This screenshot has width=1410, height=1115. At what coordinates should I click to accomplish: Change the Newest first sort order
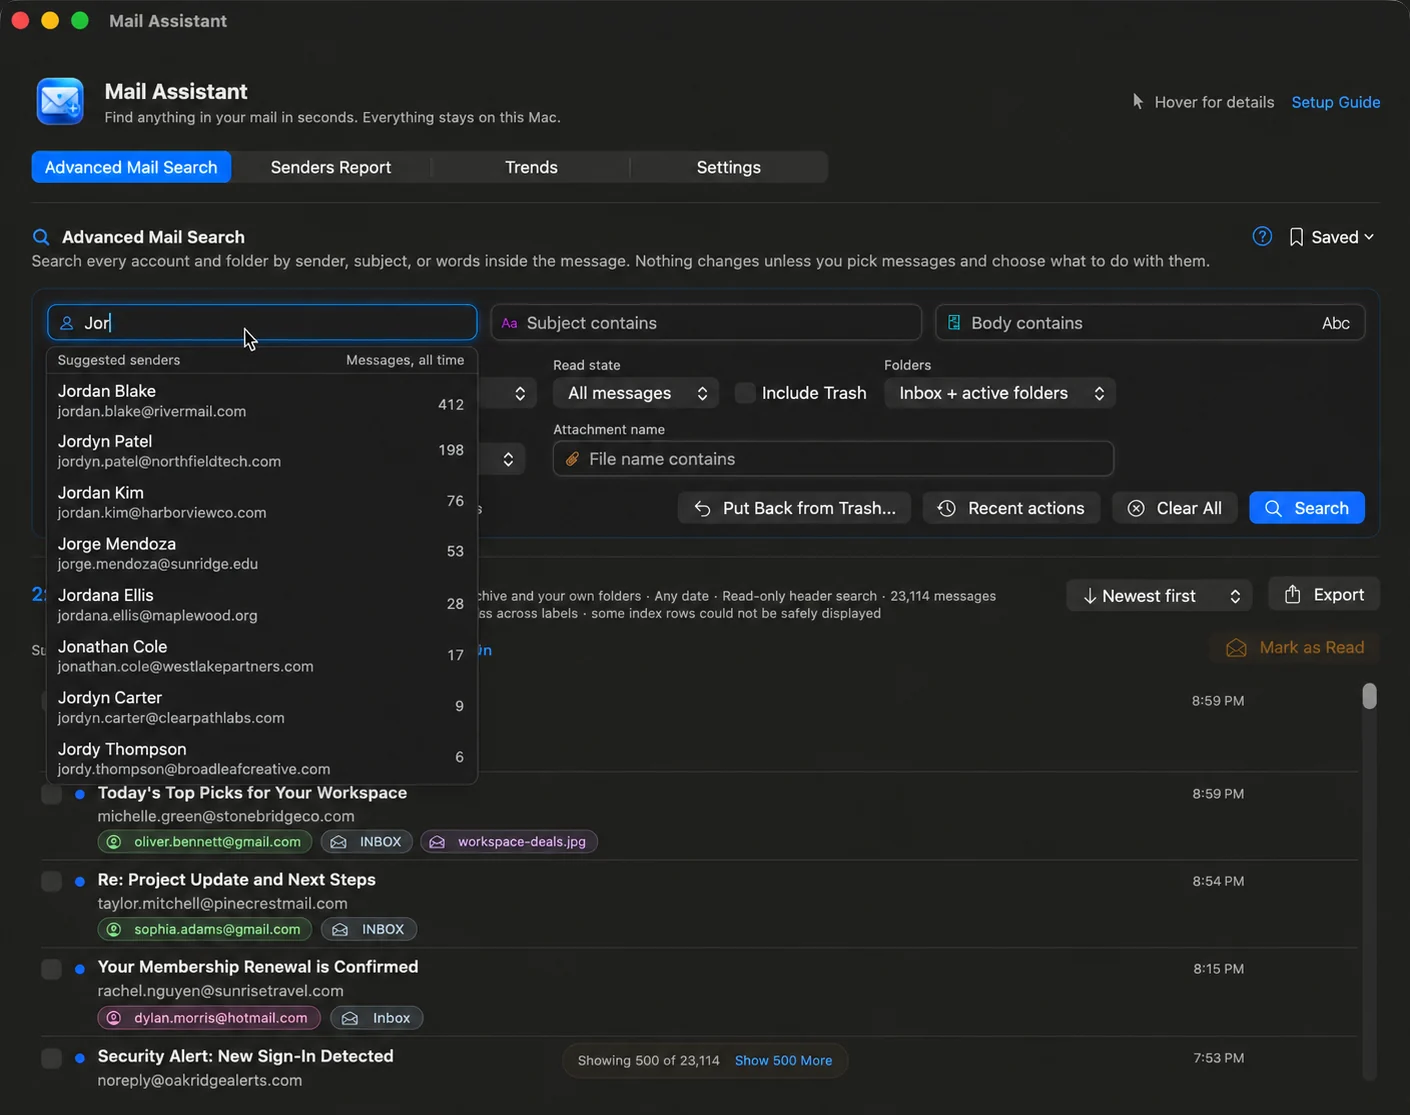tap(1160, 596)
